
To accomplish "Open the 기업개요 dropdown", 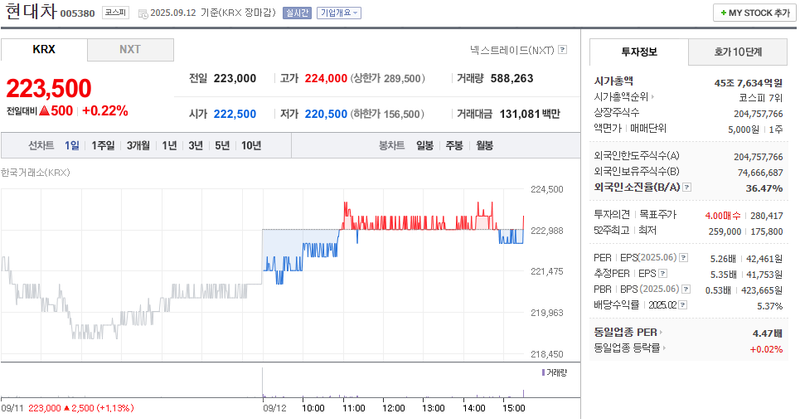I will click(x=339, y=13).
